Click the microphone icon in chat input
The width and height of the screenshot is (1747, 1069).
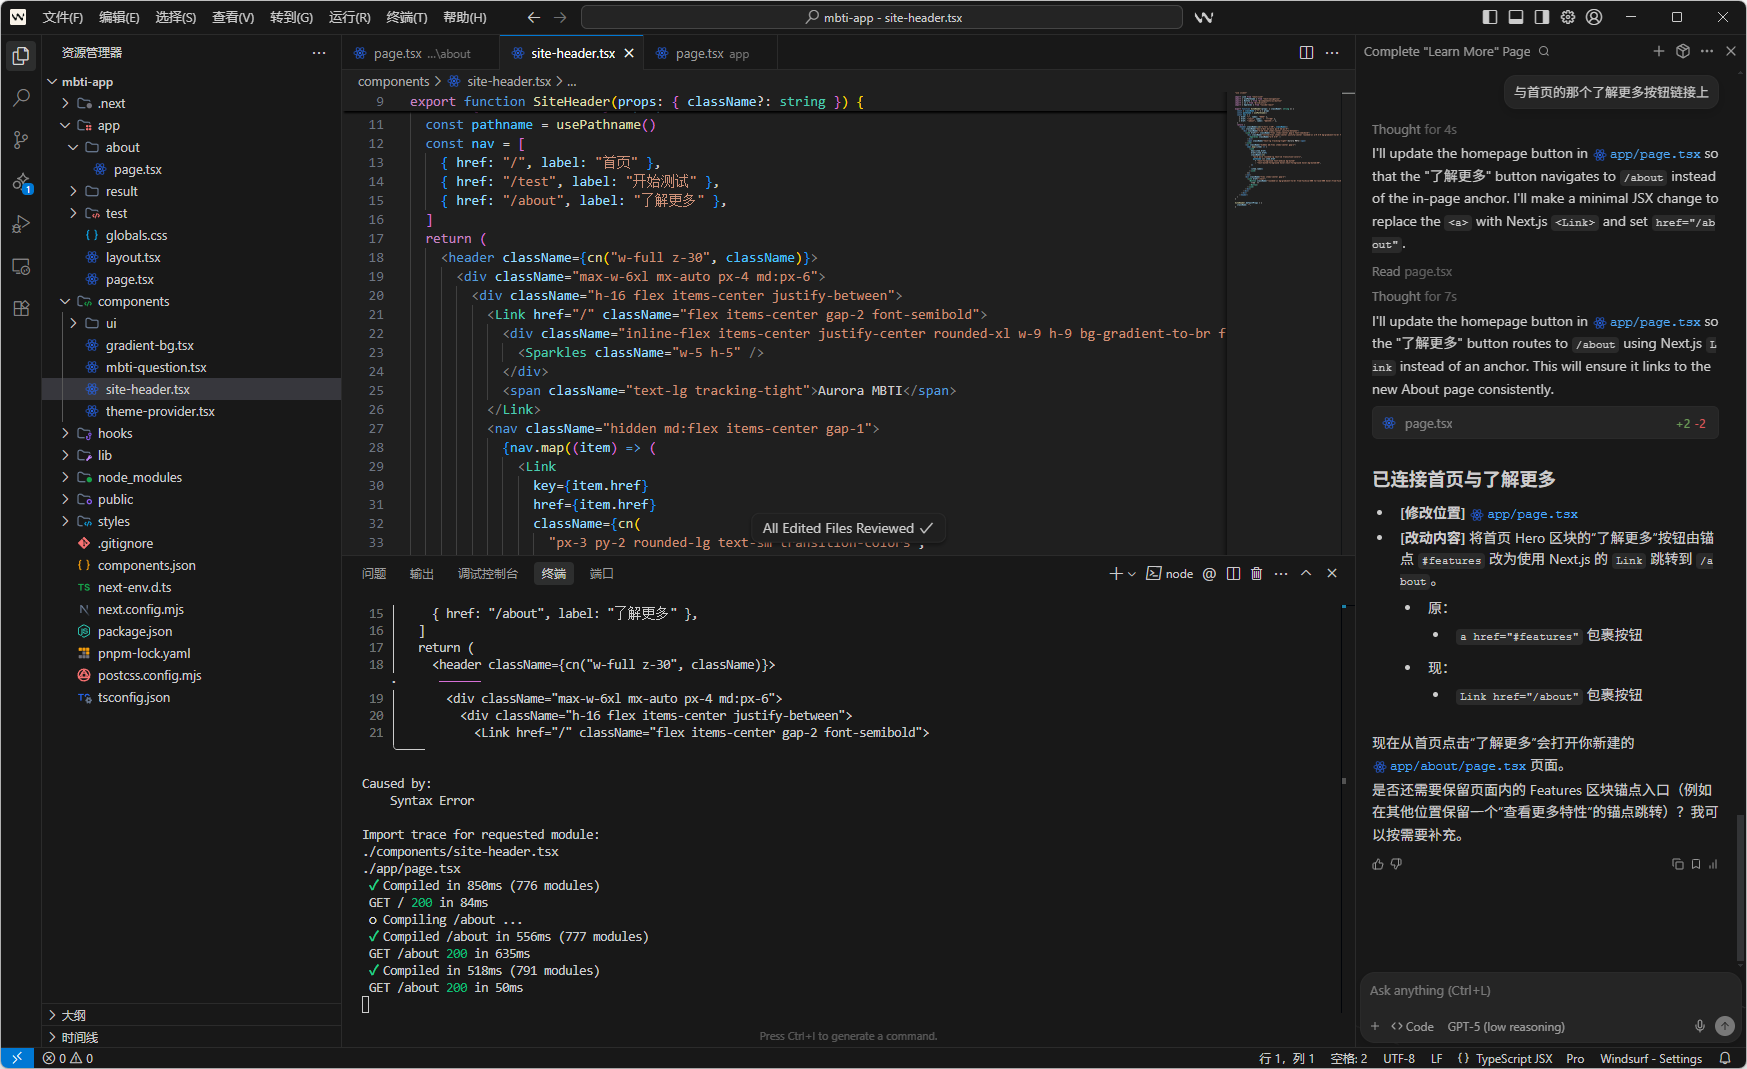click(x=1699, y=1026)
